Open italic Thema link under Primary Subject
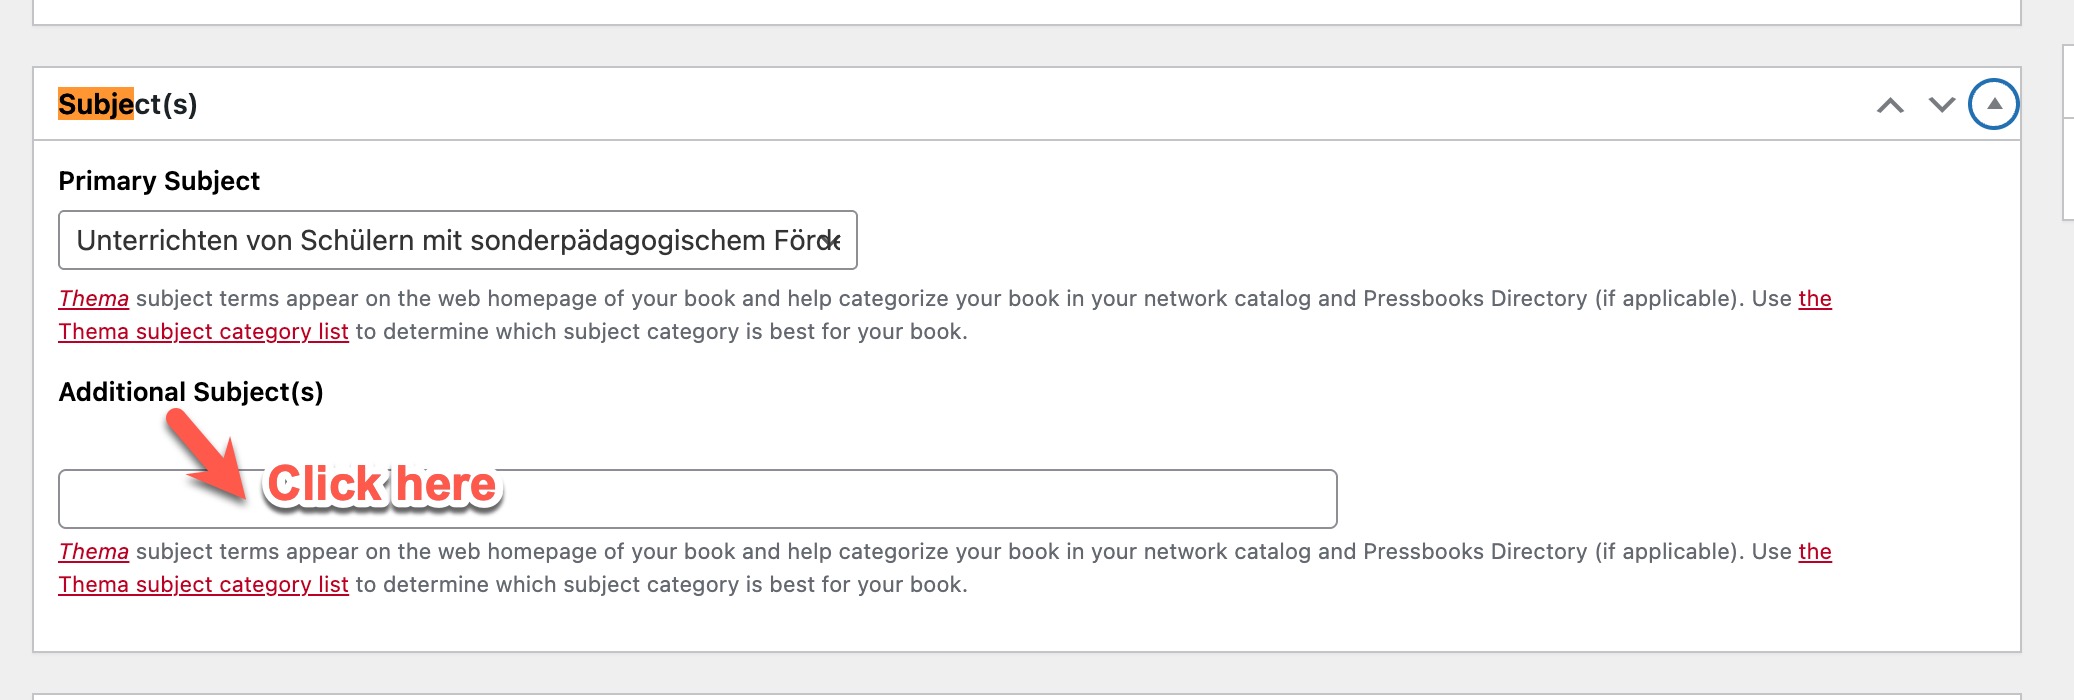 point(94,299)
